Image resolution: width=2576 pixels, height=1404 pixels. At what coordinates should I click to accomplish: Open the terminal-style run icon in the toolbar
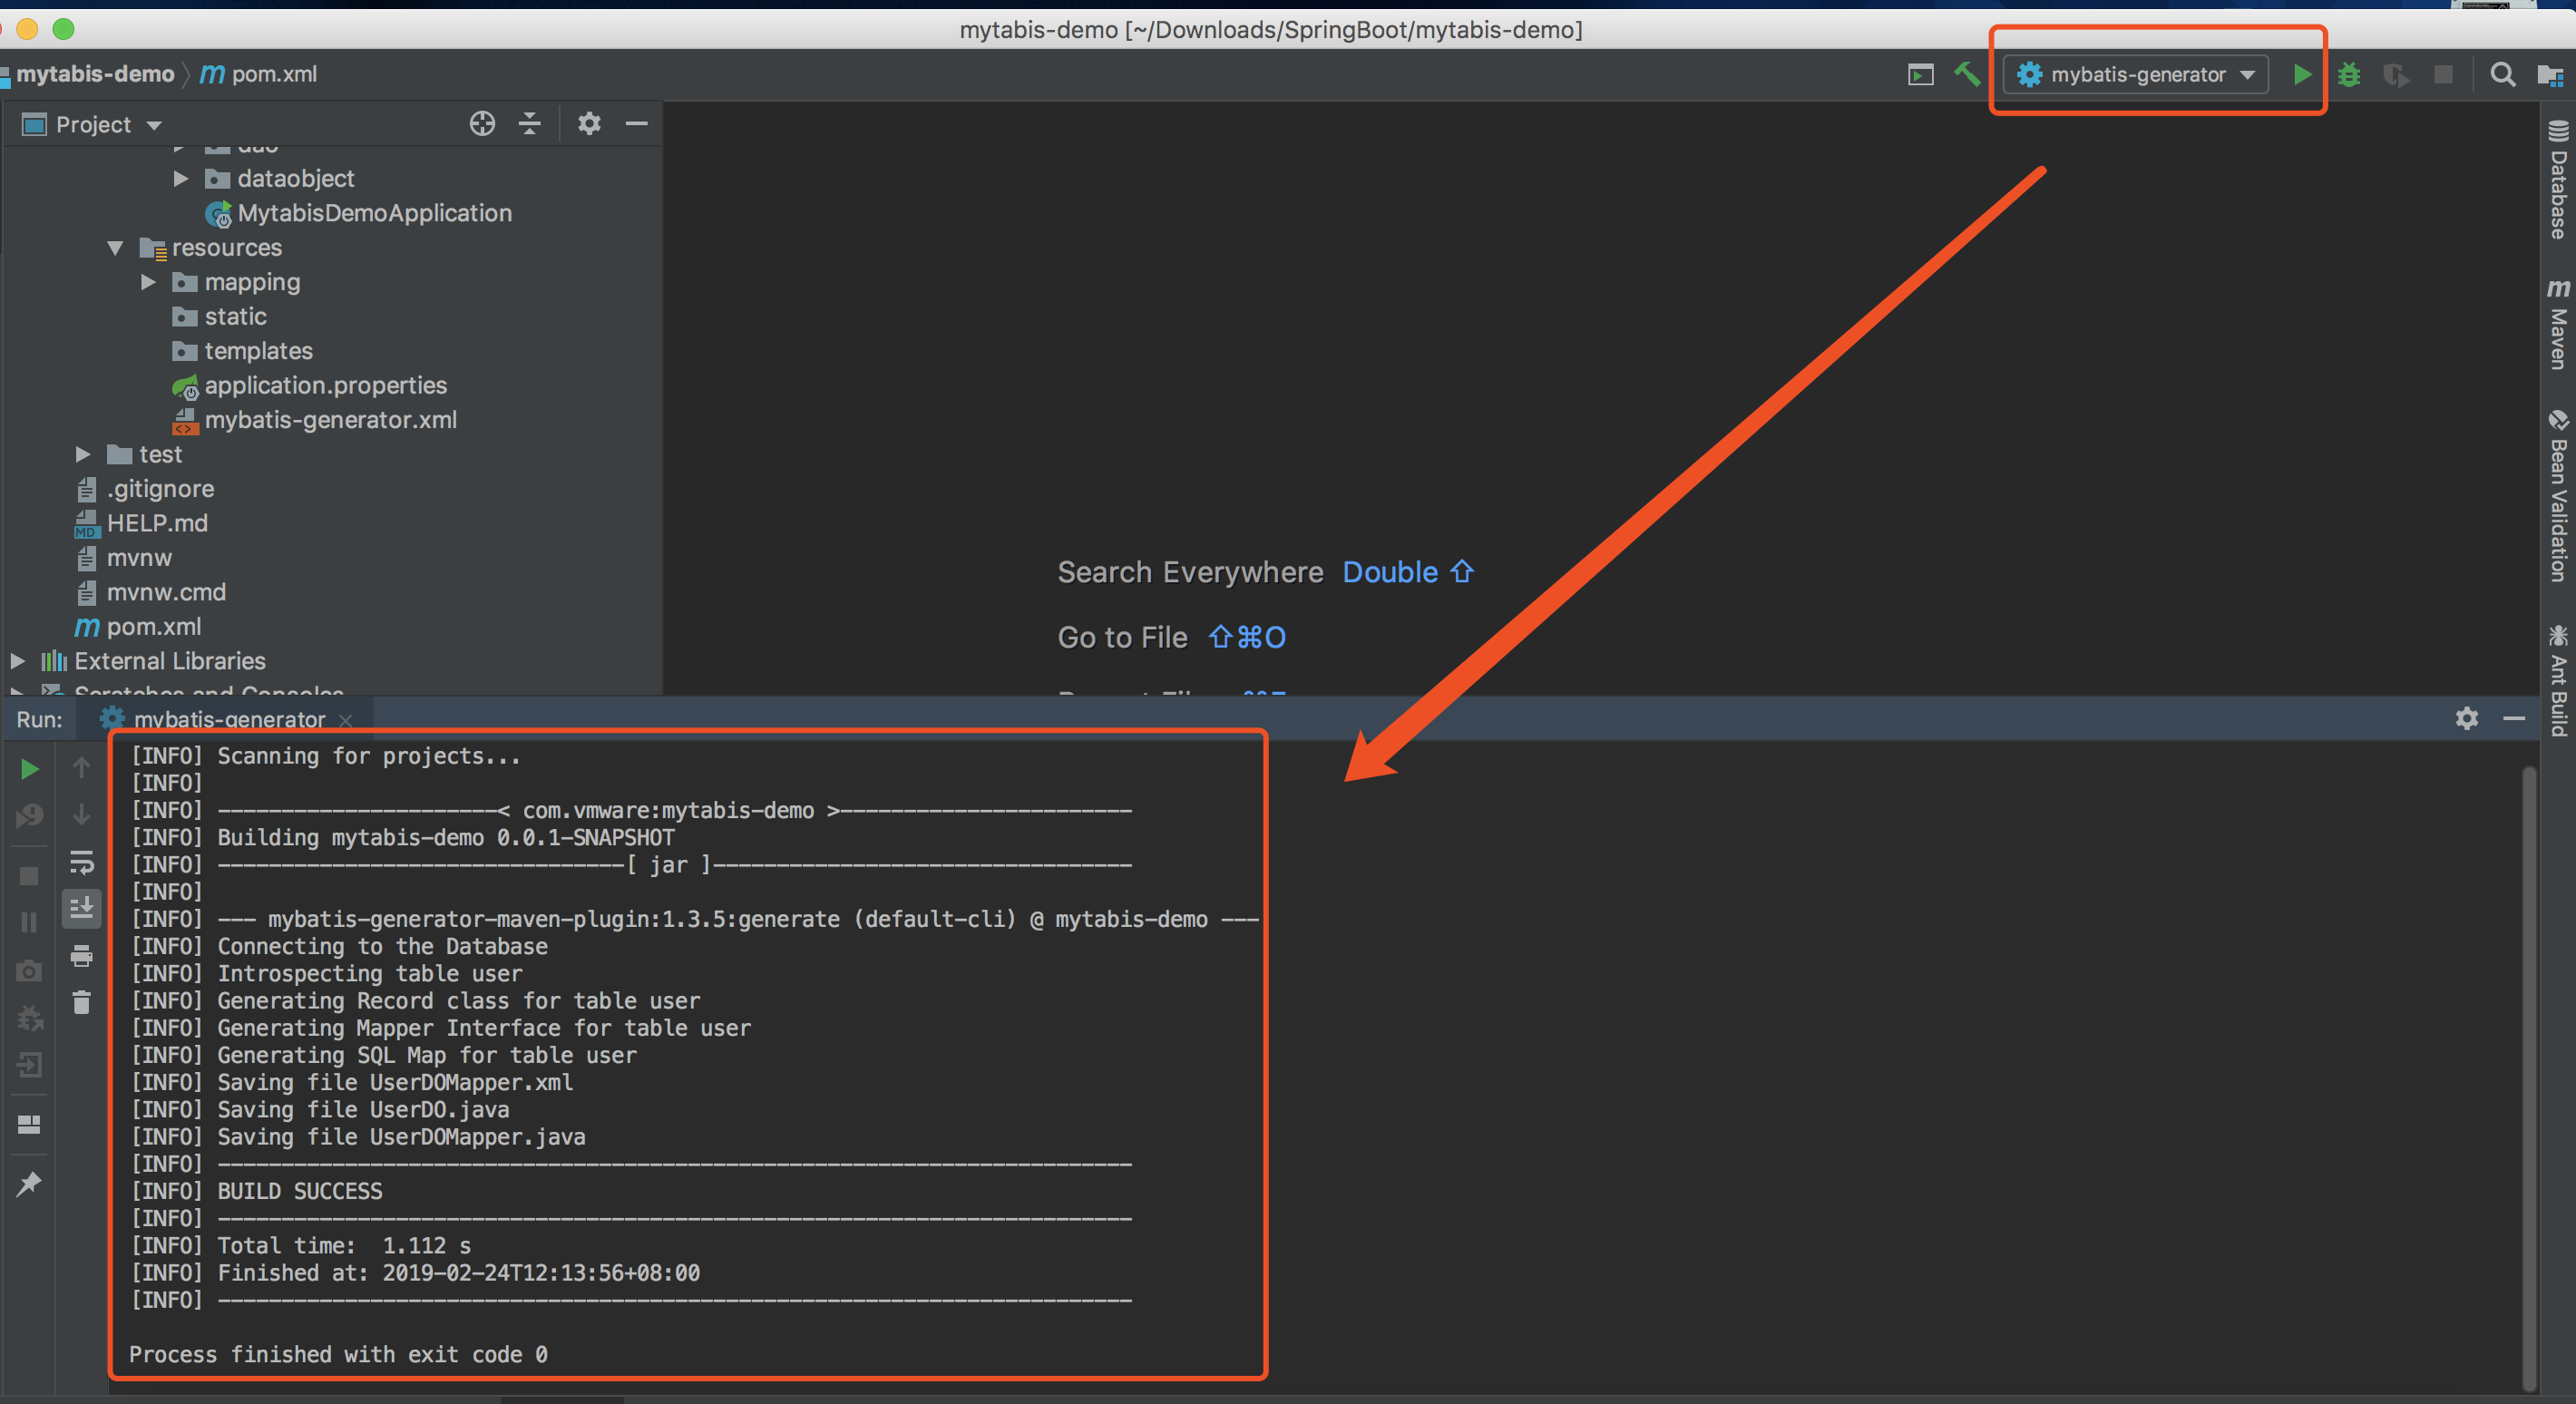tap(1920, 75)
